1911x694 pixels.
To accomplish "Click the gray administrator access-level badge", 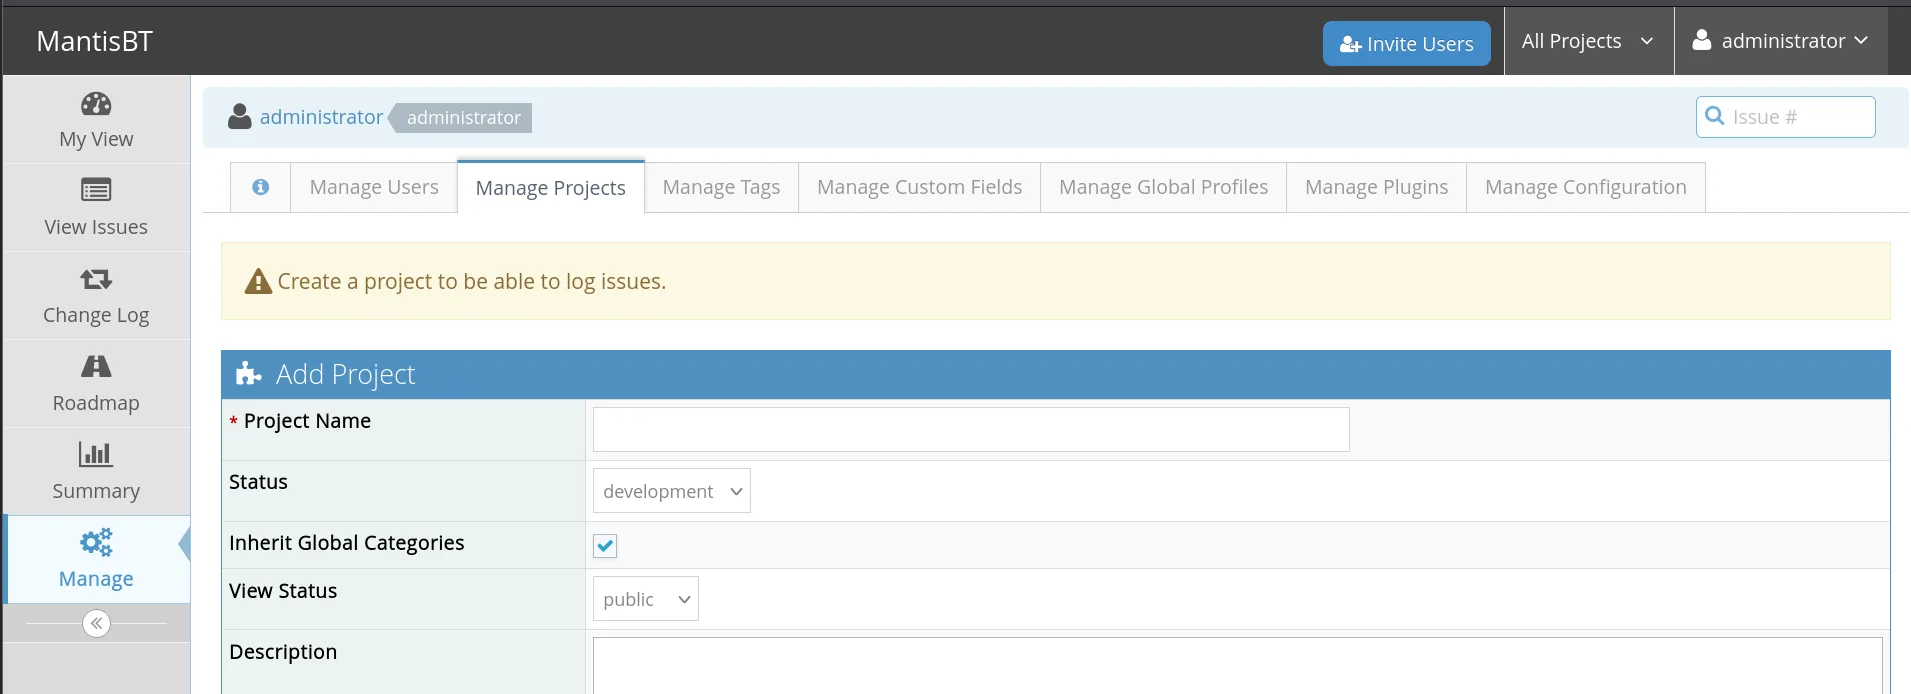I will pyautogui.click(x=463, y=118).
